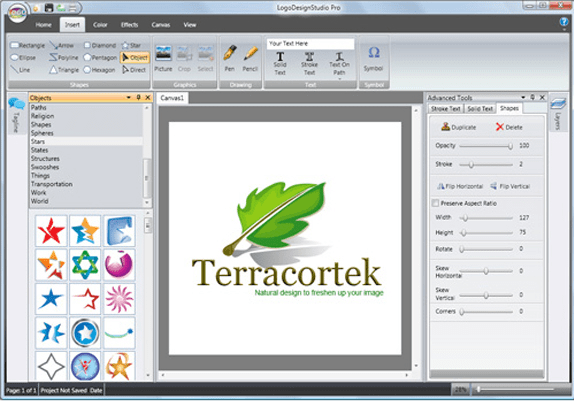Select the World category in Objects list
574x401 pixels.
[x=86, y=201]
